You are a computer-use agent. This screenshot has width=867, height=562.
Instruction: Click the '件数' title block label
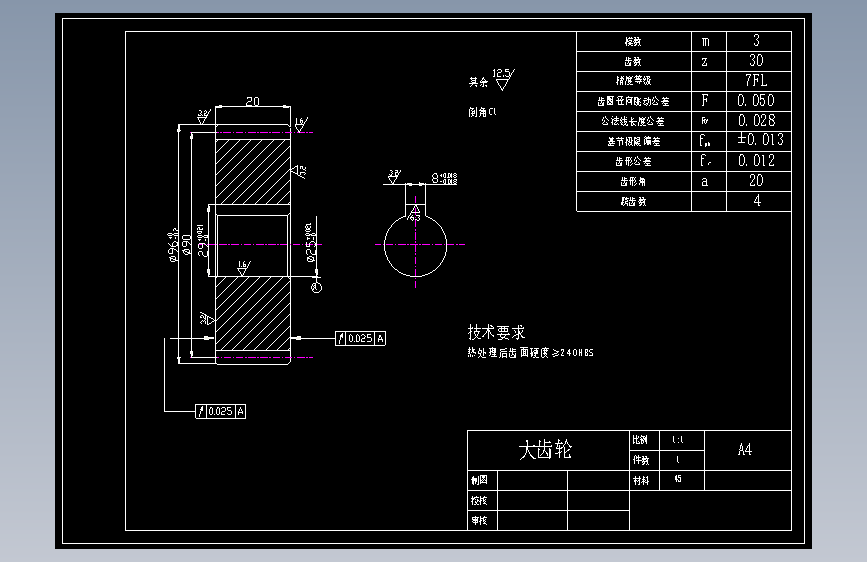coord(641,460)
